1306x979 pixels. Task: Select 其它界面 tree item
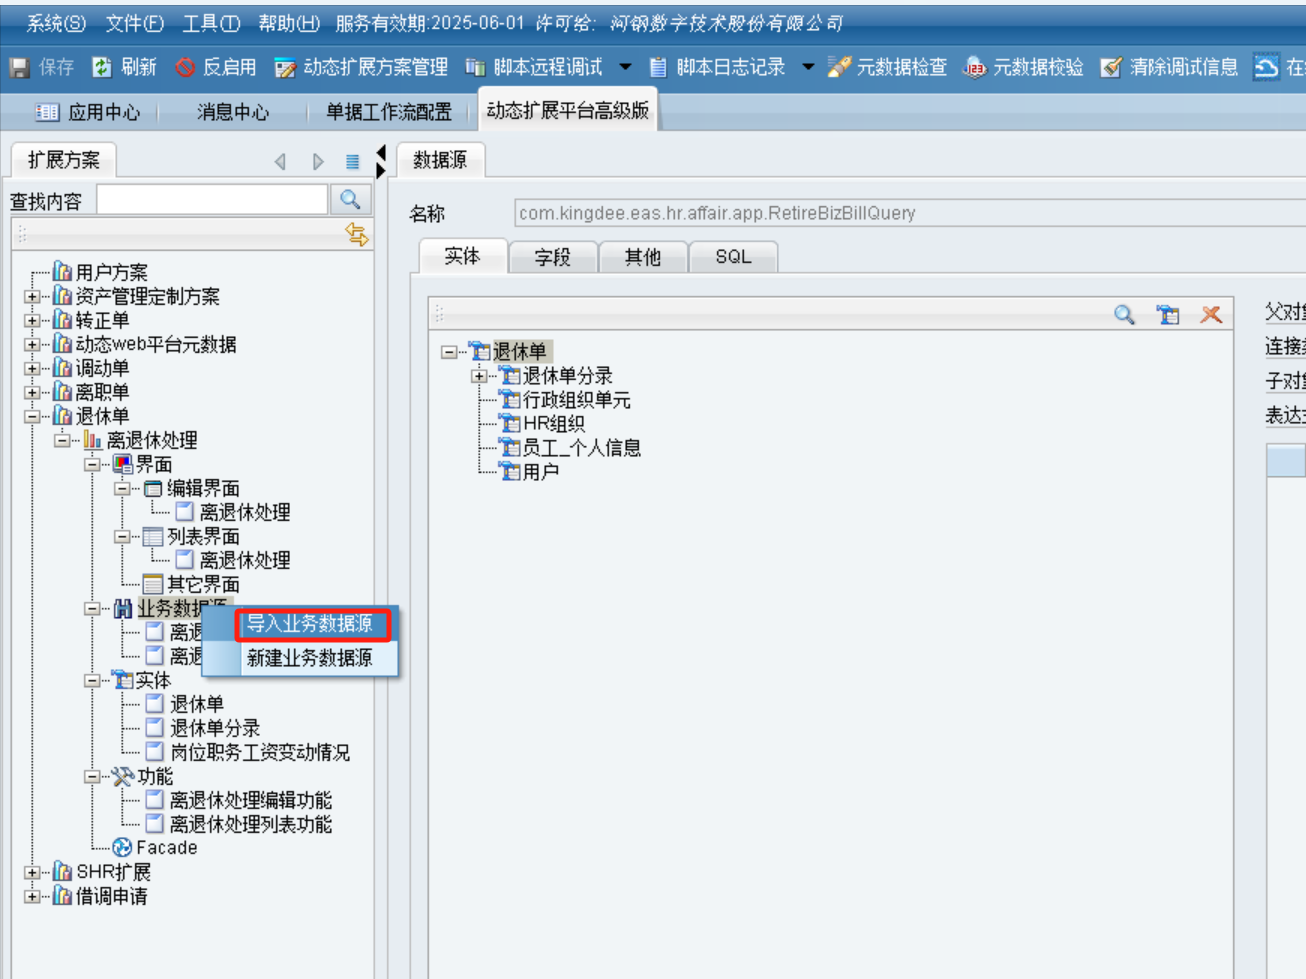[203, 584]
